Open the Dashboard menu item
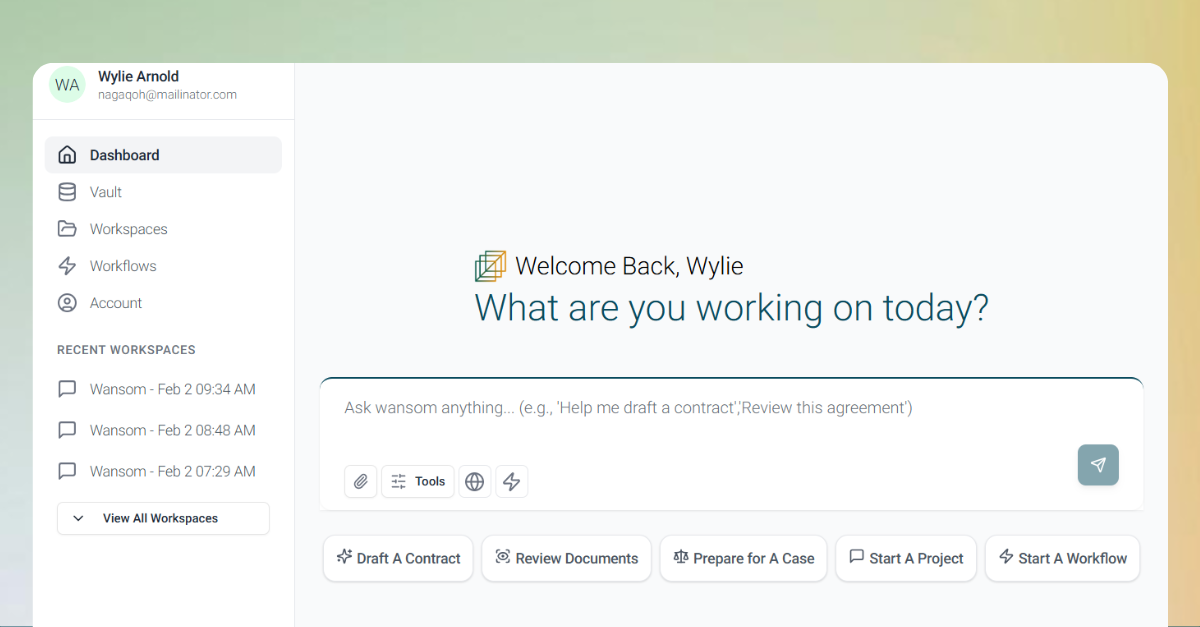 coord(163,155)
